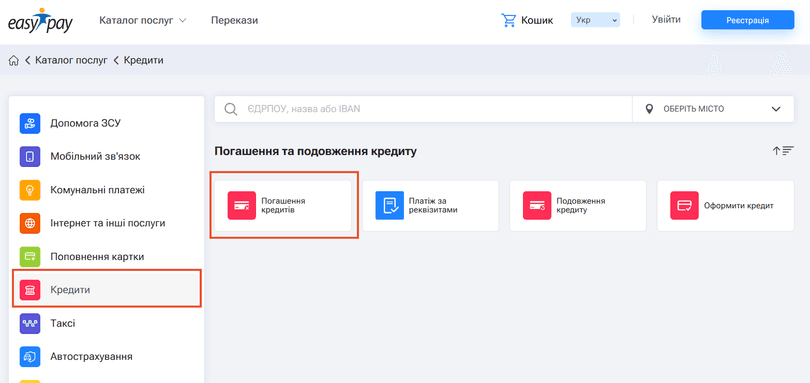
Task: Click the Кредити red sidebar icon
Action: [30, 290]
